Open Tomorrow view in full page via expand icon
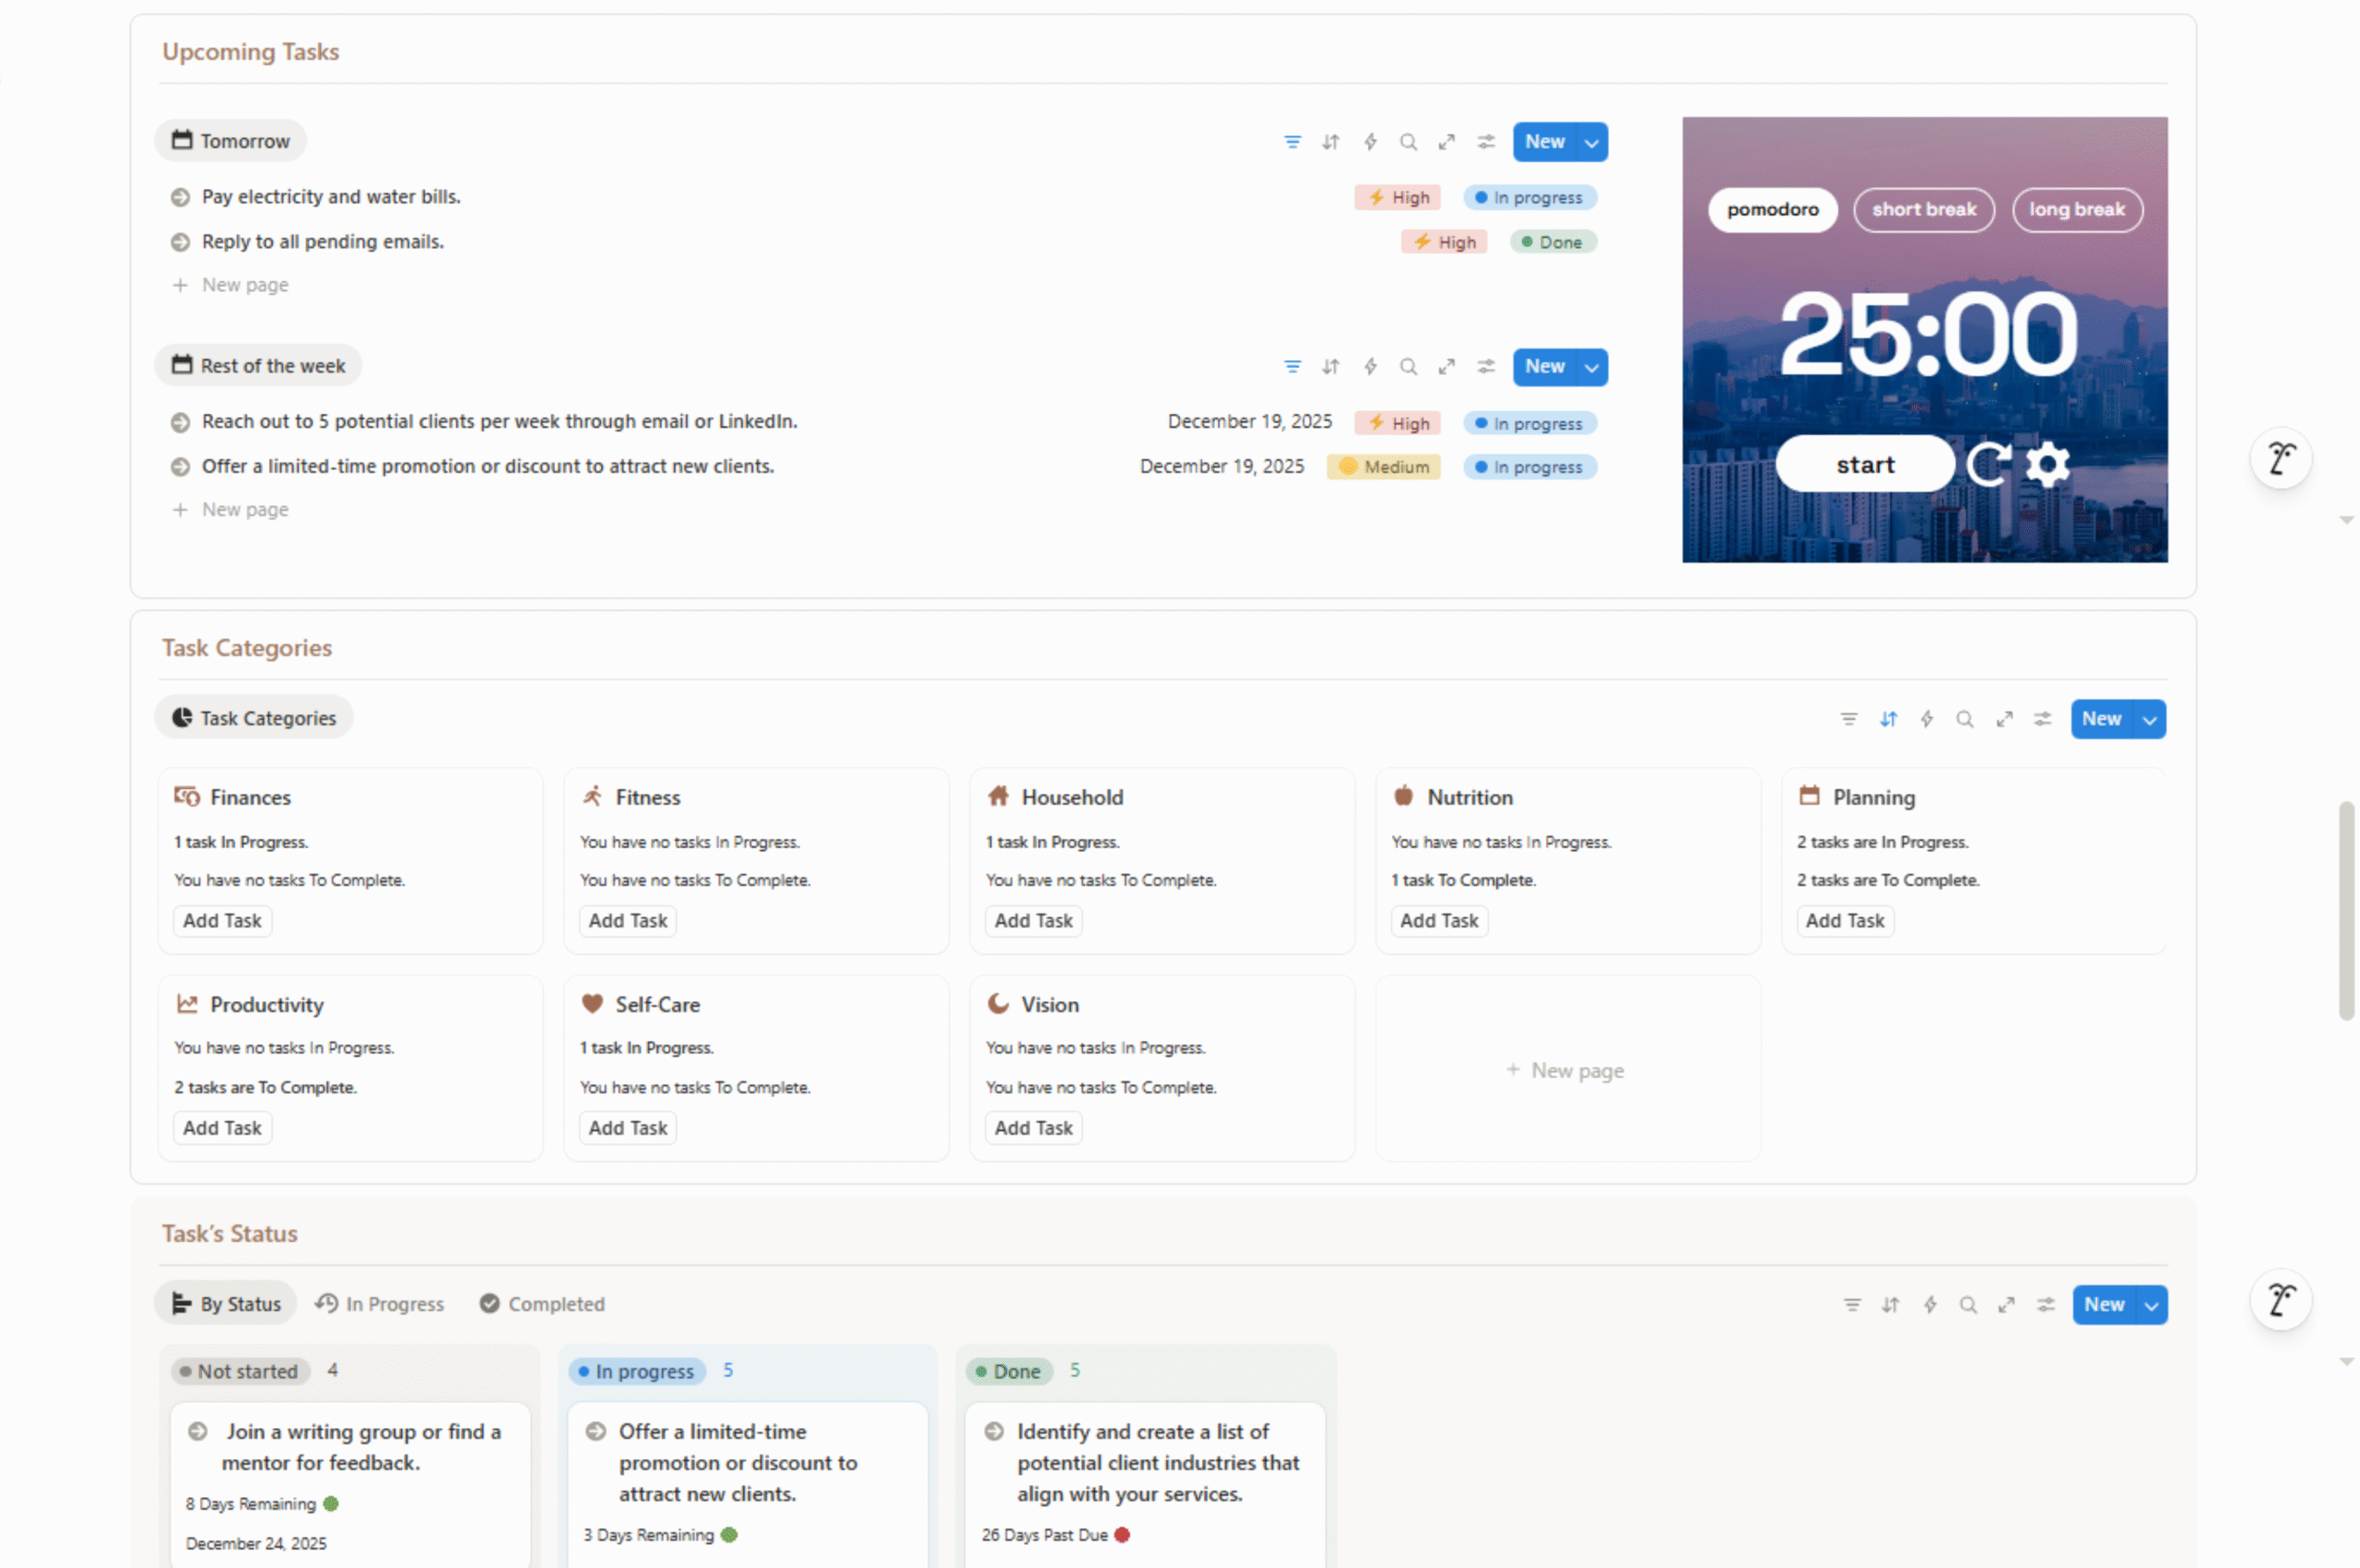2360x1568 pixels. (1446, 142)
